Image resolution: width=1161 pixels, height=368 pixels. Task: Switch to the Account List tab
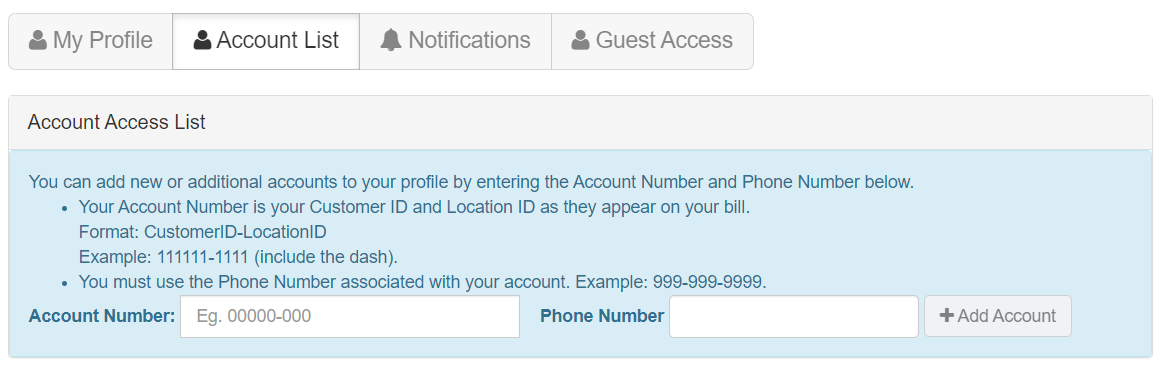click(x=266, y=41)
